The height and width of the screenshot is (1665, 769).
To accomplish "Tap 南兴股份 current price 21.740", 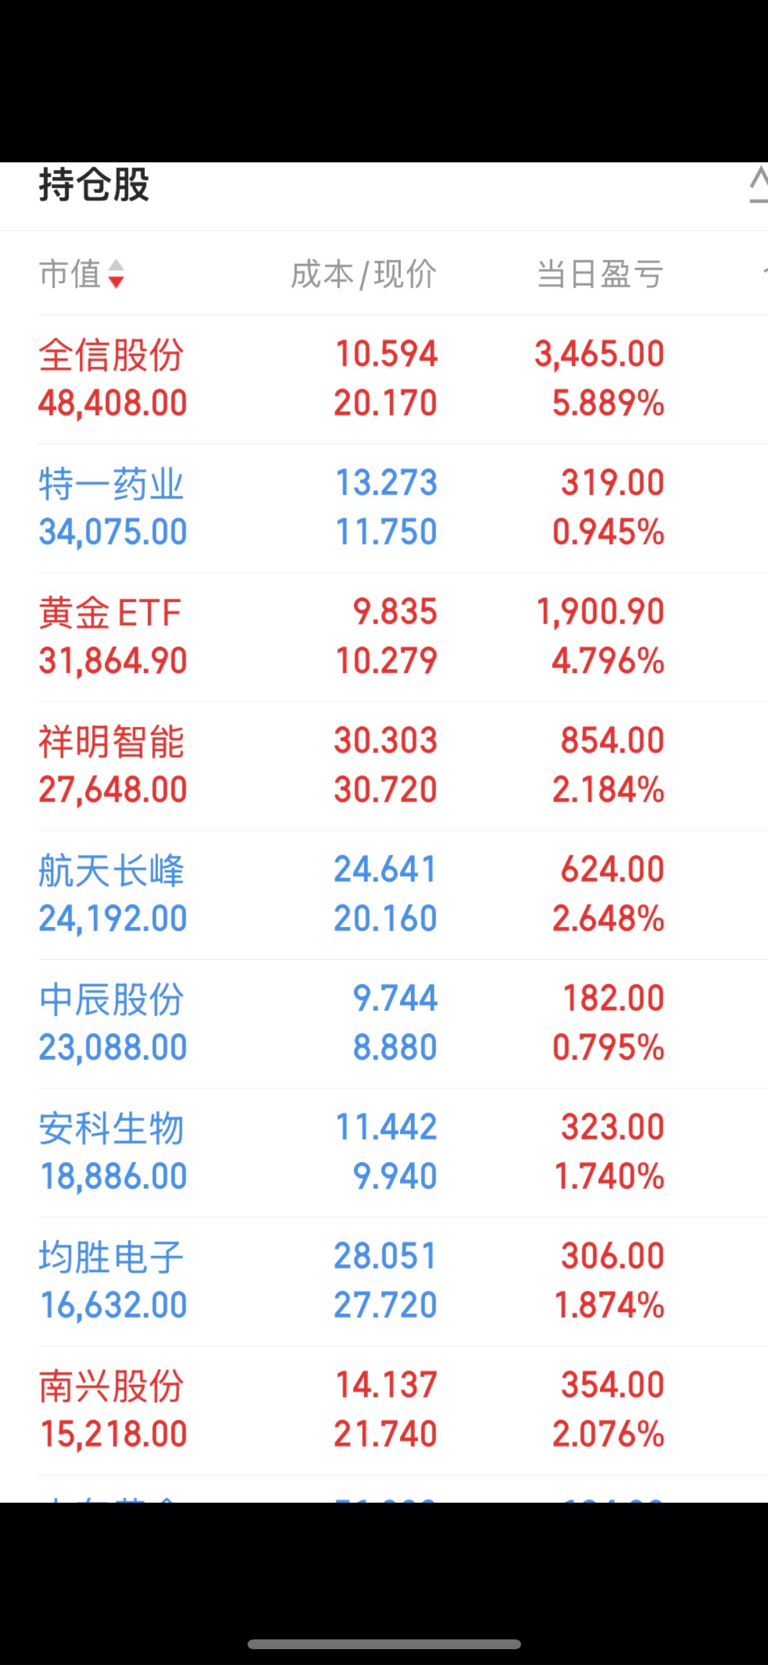I will [385, 1434].
